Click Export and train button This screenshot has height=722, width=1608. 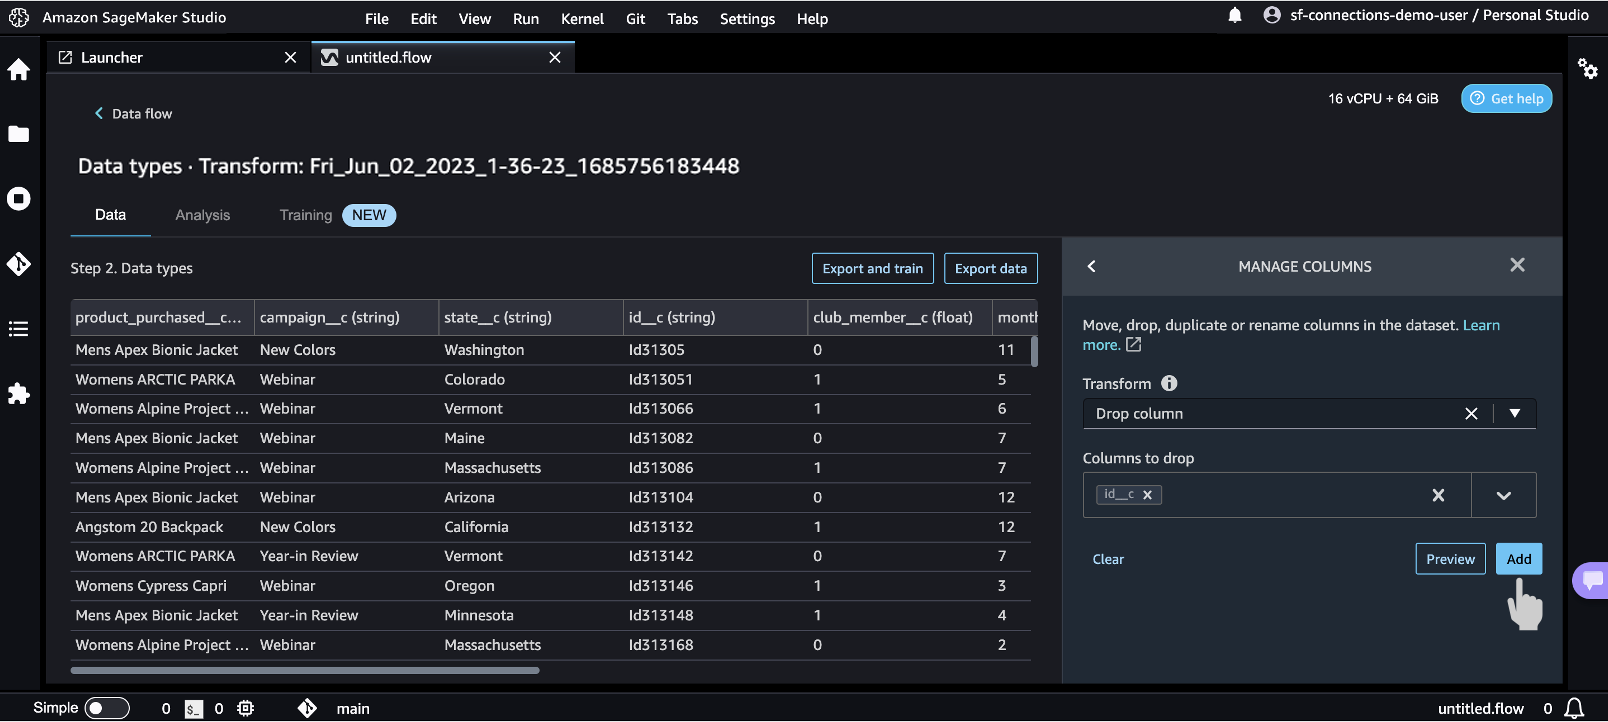[x=873, y=268]
